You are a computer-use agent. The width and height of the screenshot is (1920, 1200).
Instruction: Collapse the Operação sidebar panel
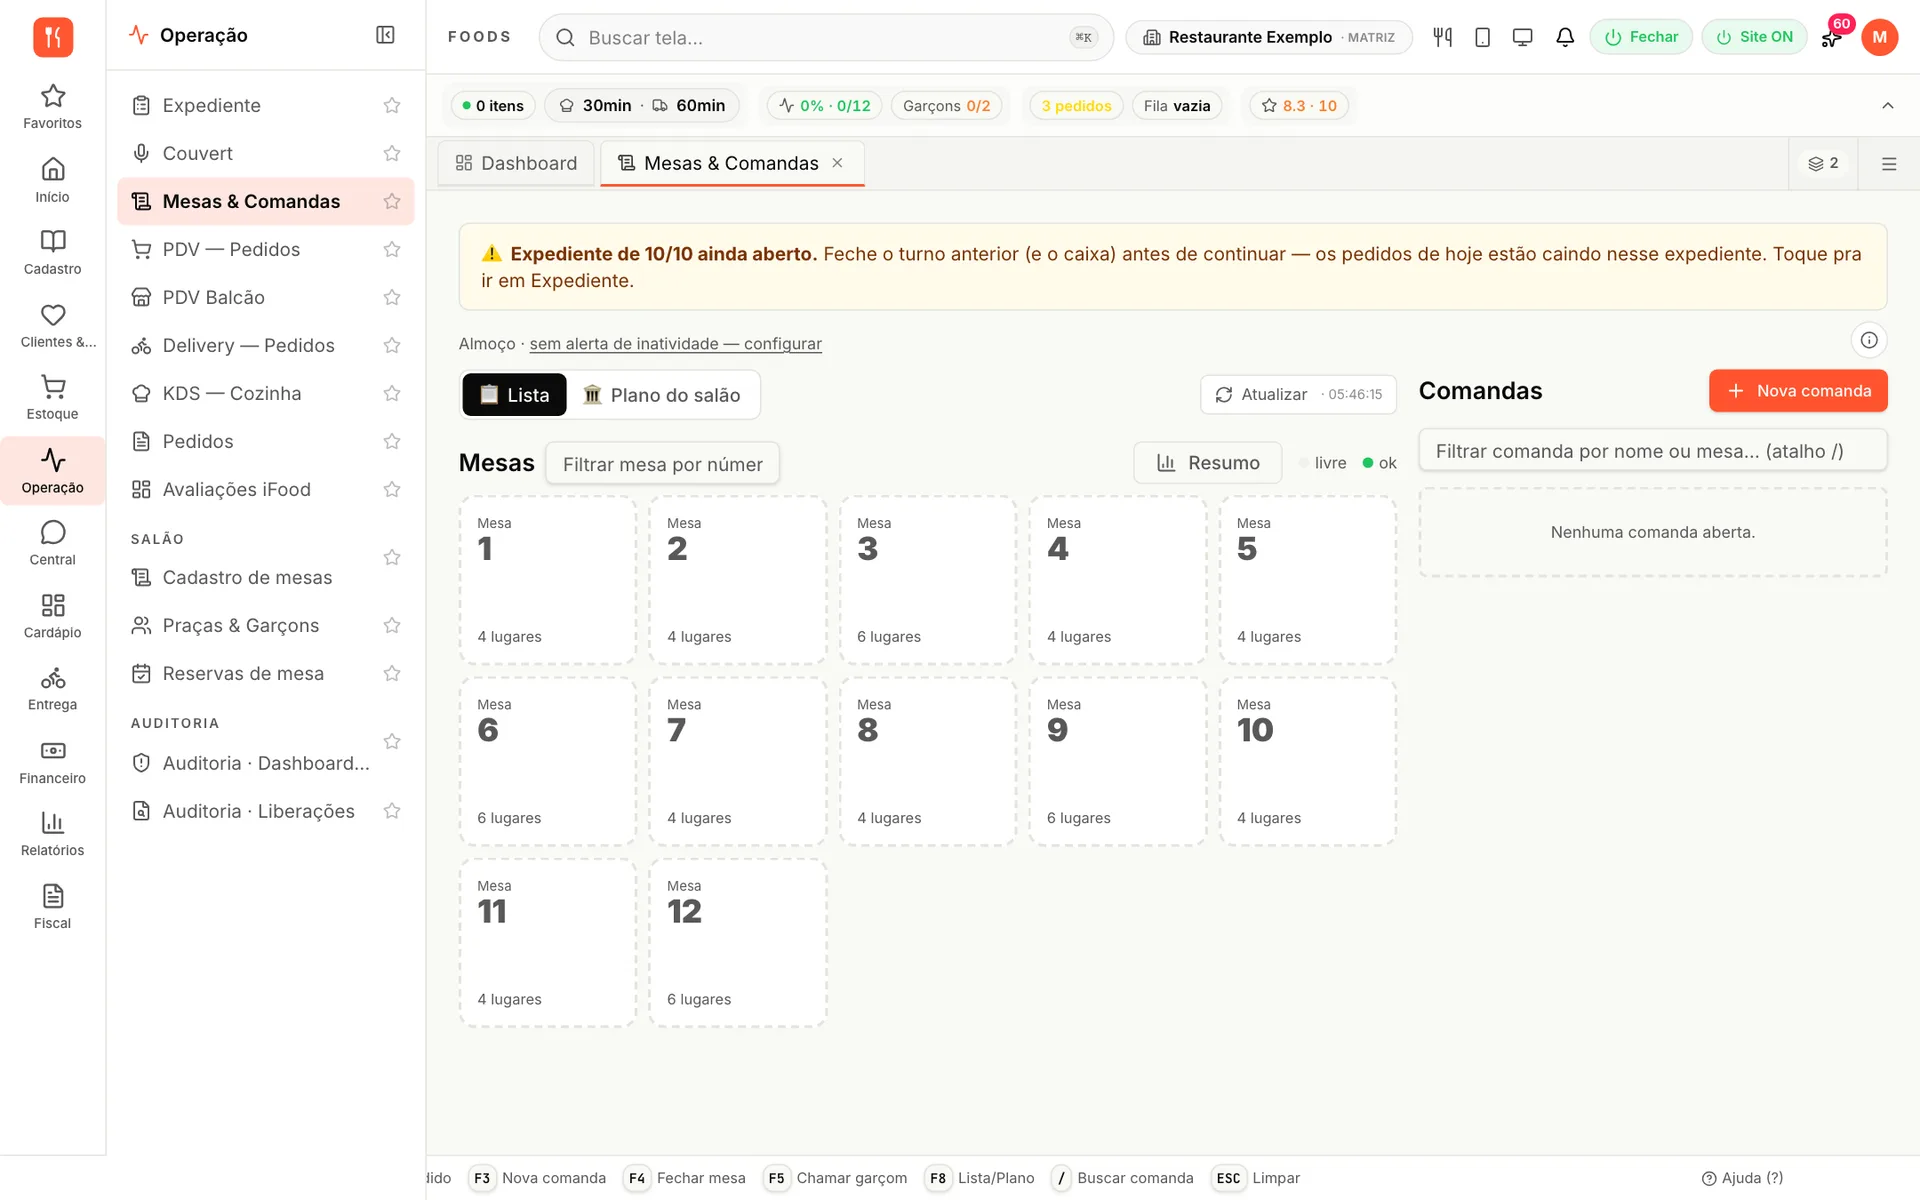coord(385,35)
